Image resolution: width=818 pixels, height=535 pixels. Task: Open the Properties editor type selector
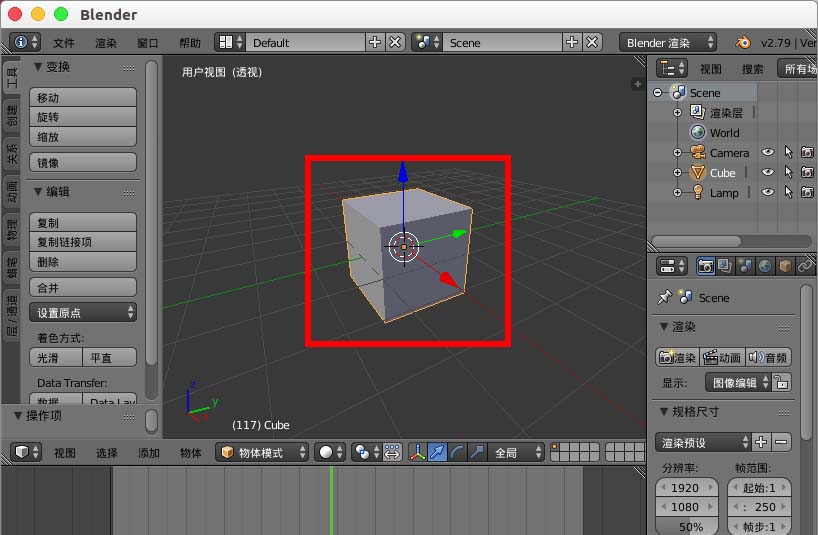coord(672,266)
